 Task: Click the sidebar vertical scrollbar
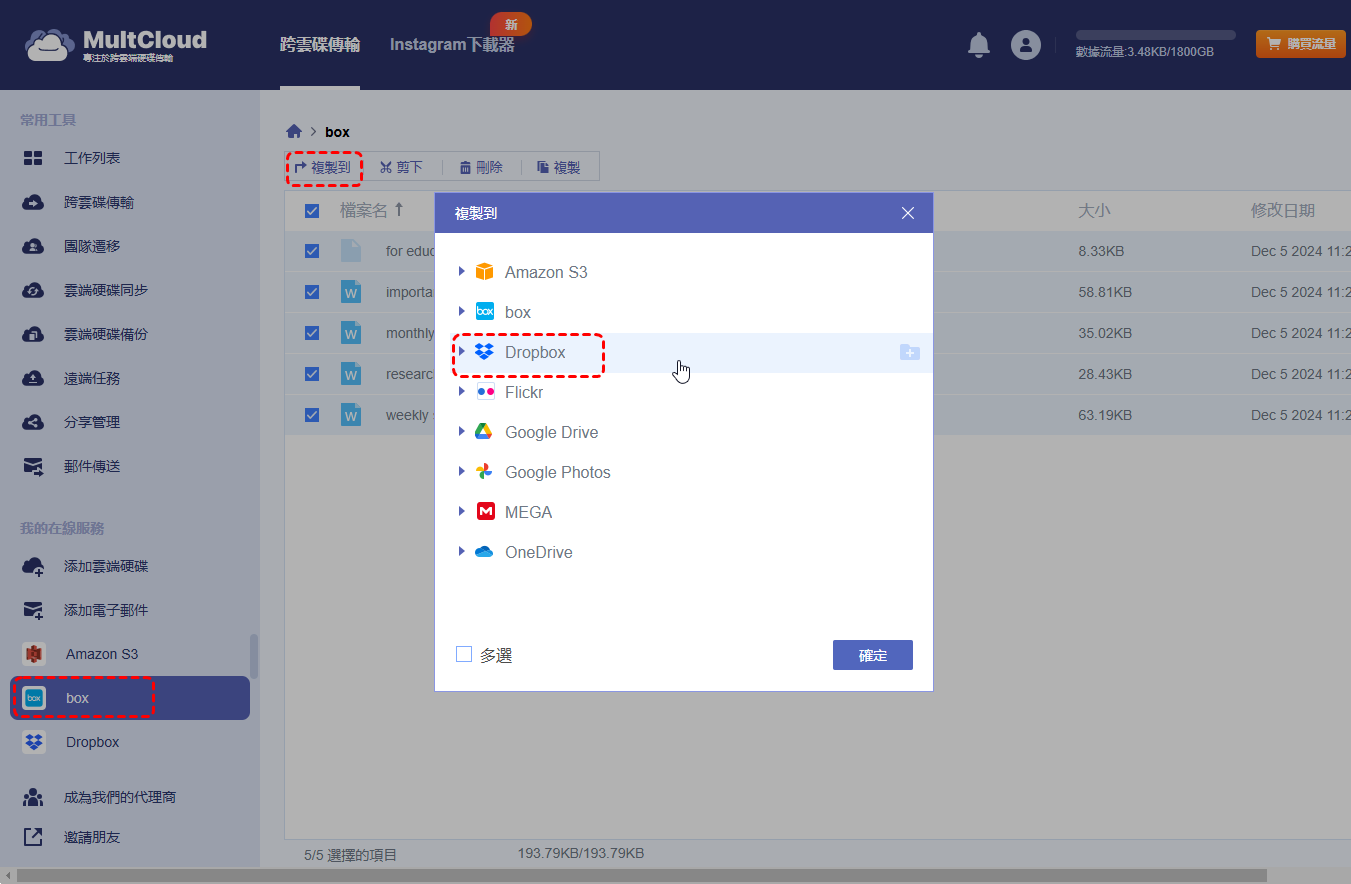coord(254,655)
